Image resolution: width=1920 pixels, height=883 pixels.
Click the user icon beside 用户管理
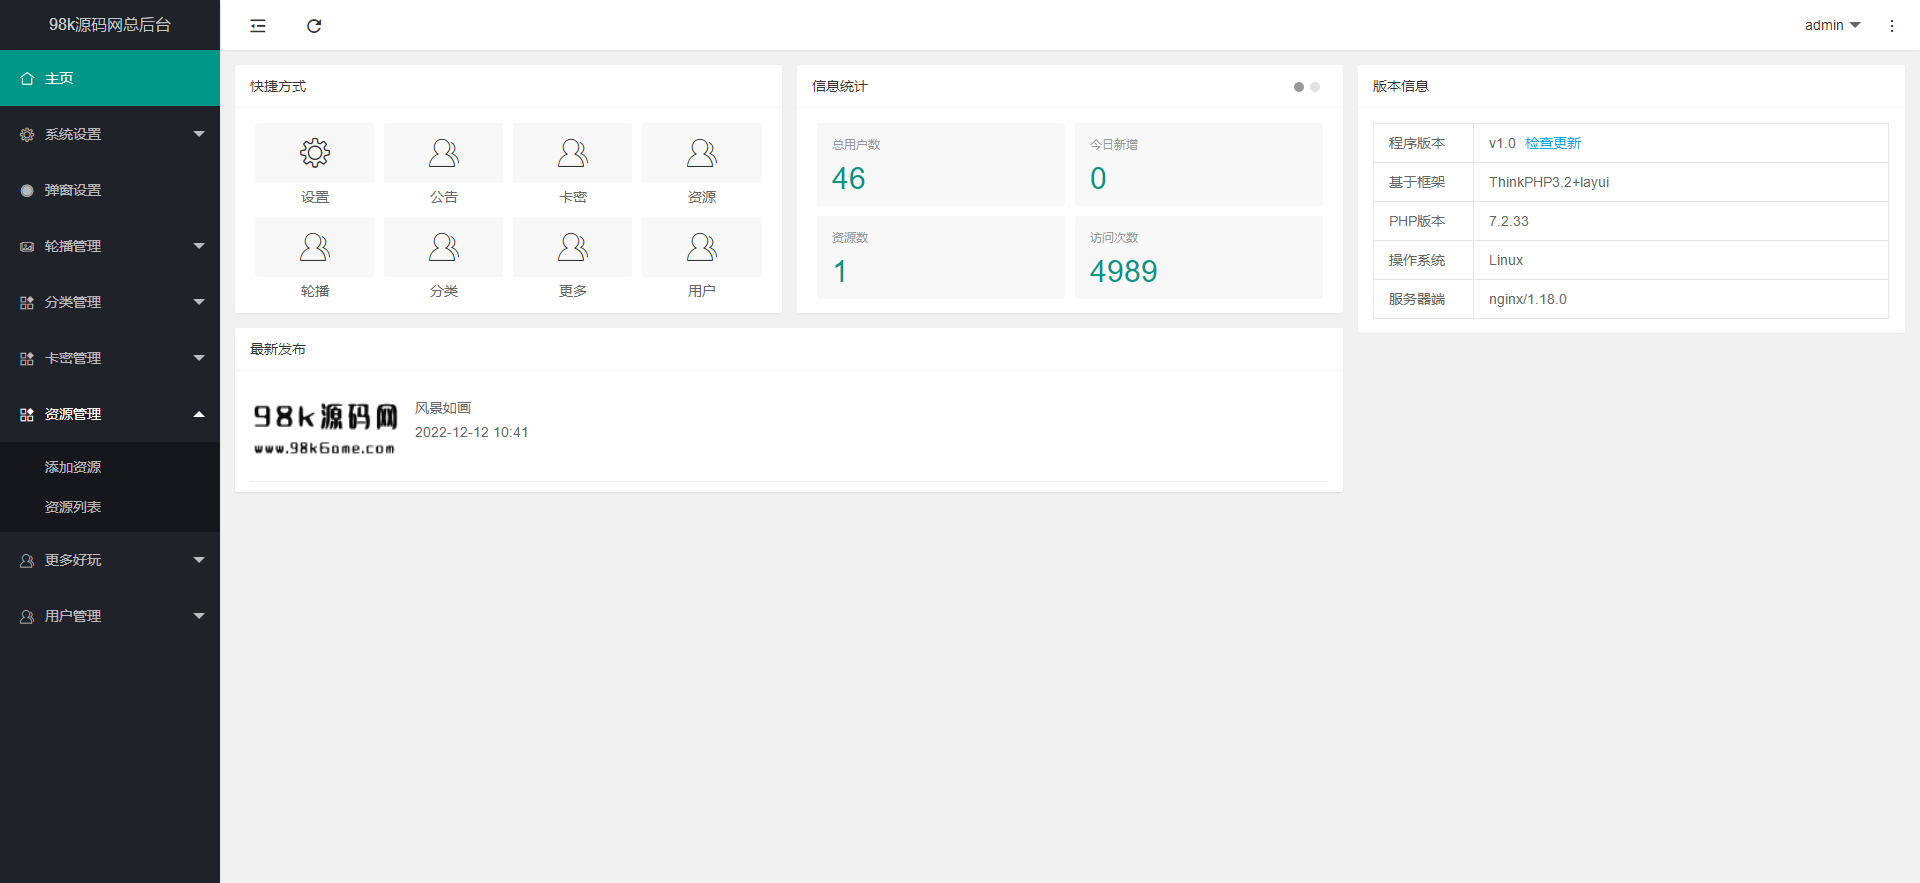[x=27, y=616]
